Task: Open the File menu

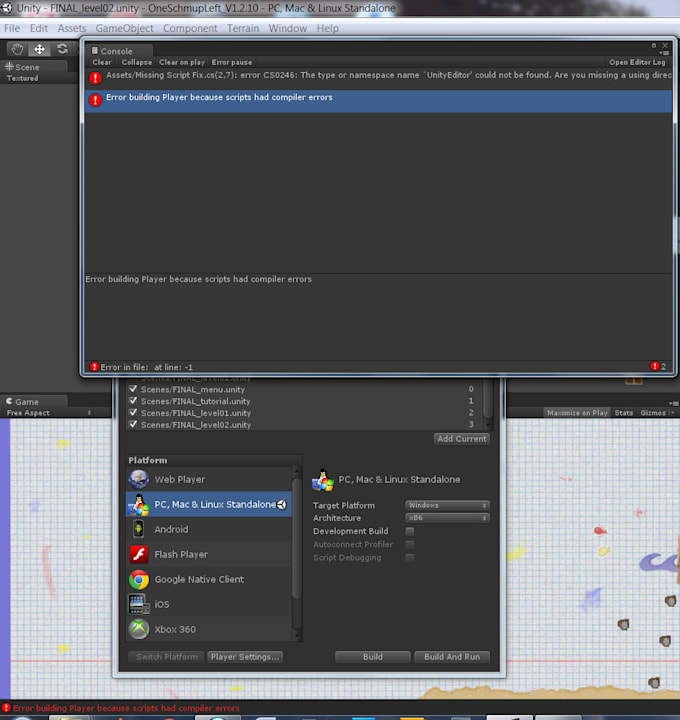Action: [12, 28]
